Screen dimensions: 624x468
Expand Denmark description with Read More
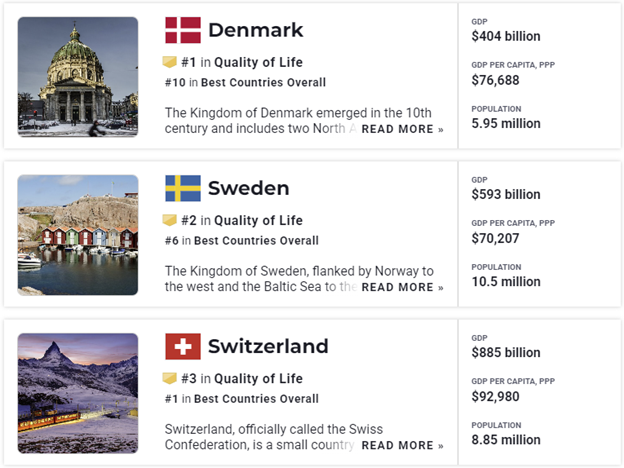click(x=402, y=129)
